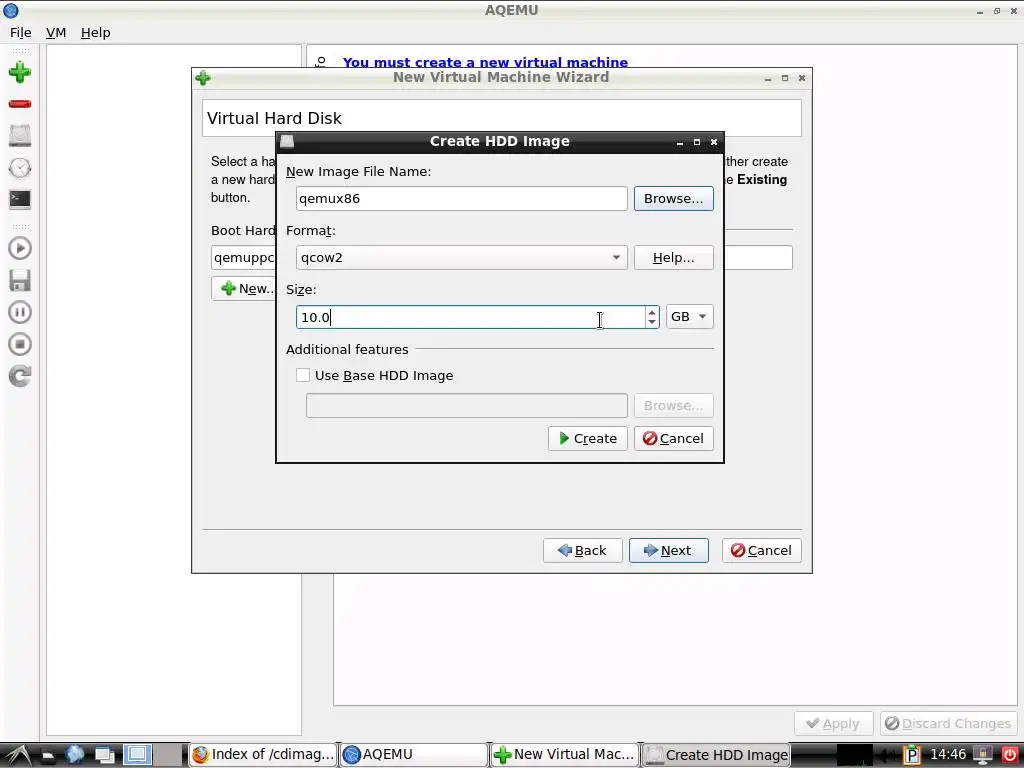
Task: Click the green plus Add VM toolbar icon
Action: click(20, 72)
